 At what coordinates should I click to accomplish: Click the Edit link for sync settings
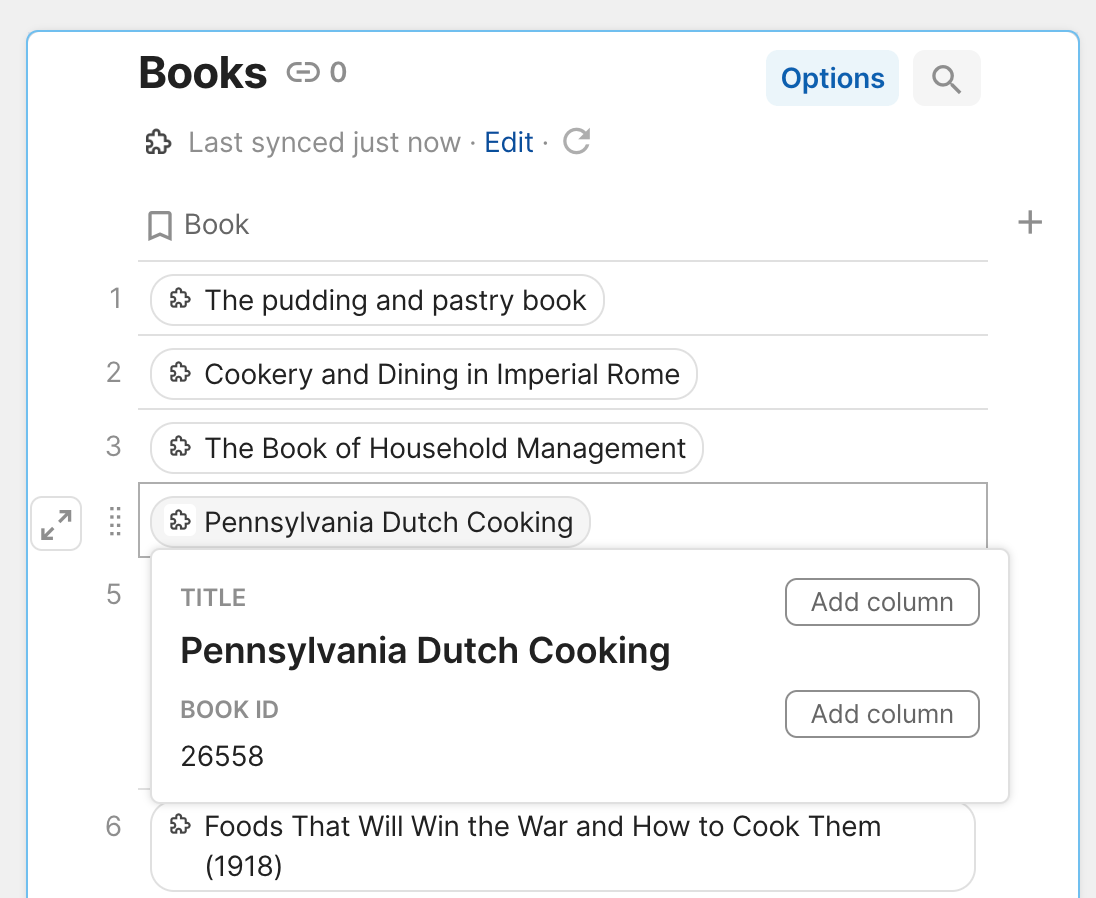coord(509,142)
